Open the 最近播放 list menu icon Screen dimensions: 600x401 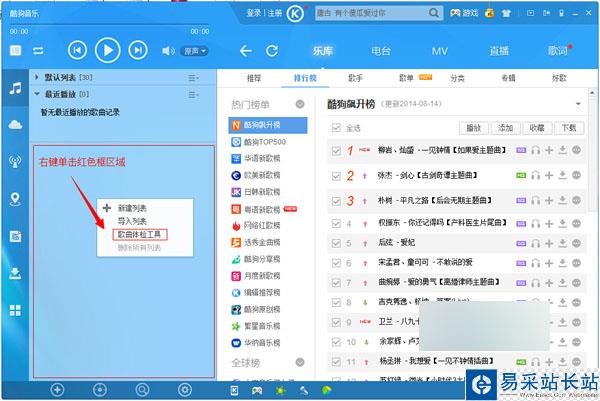point(193,95)
